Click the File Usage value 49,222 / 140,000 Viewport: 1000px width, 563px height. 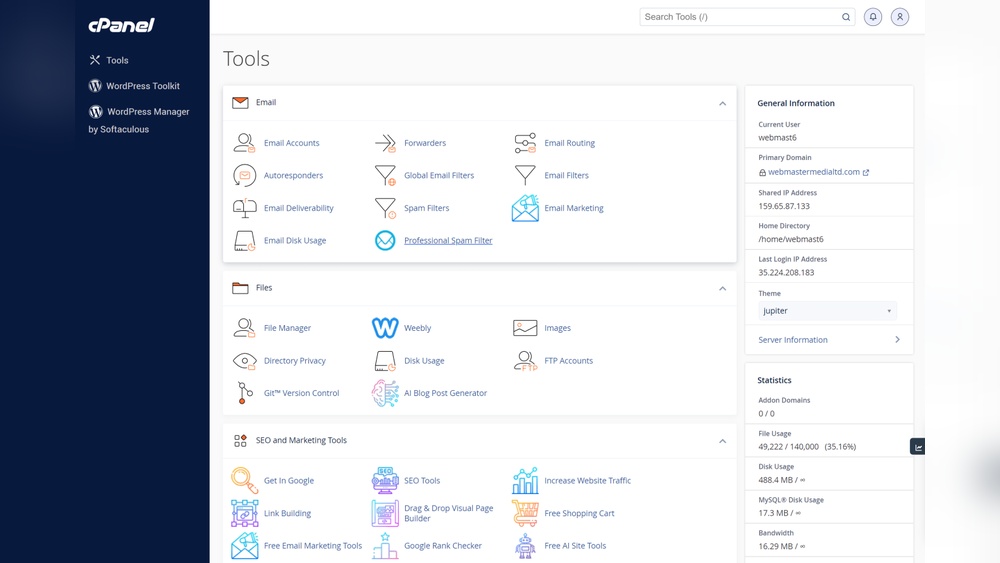(x=788, y=447)
